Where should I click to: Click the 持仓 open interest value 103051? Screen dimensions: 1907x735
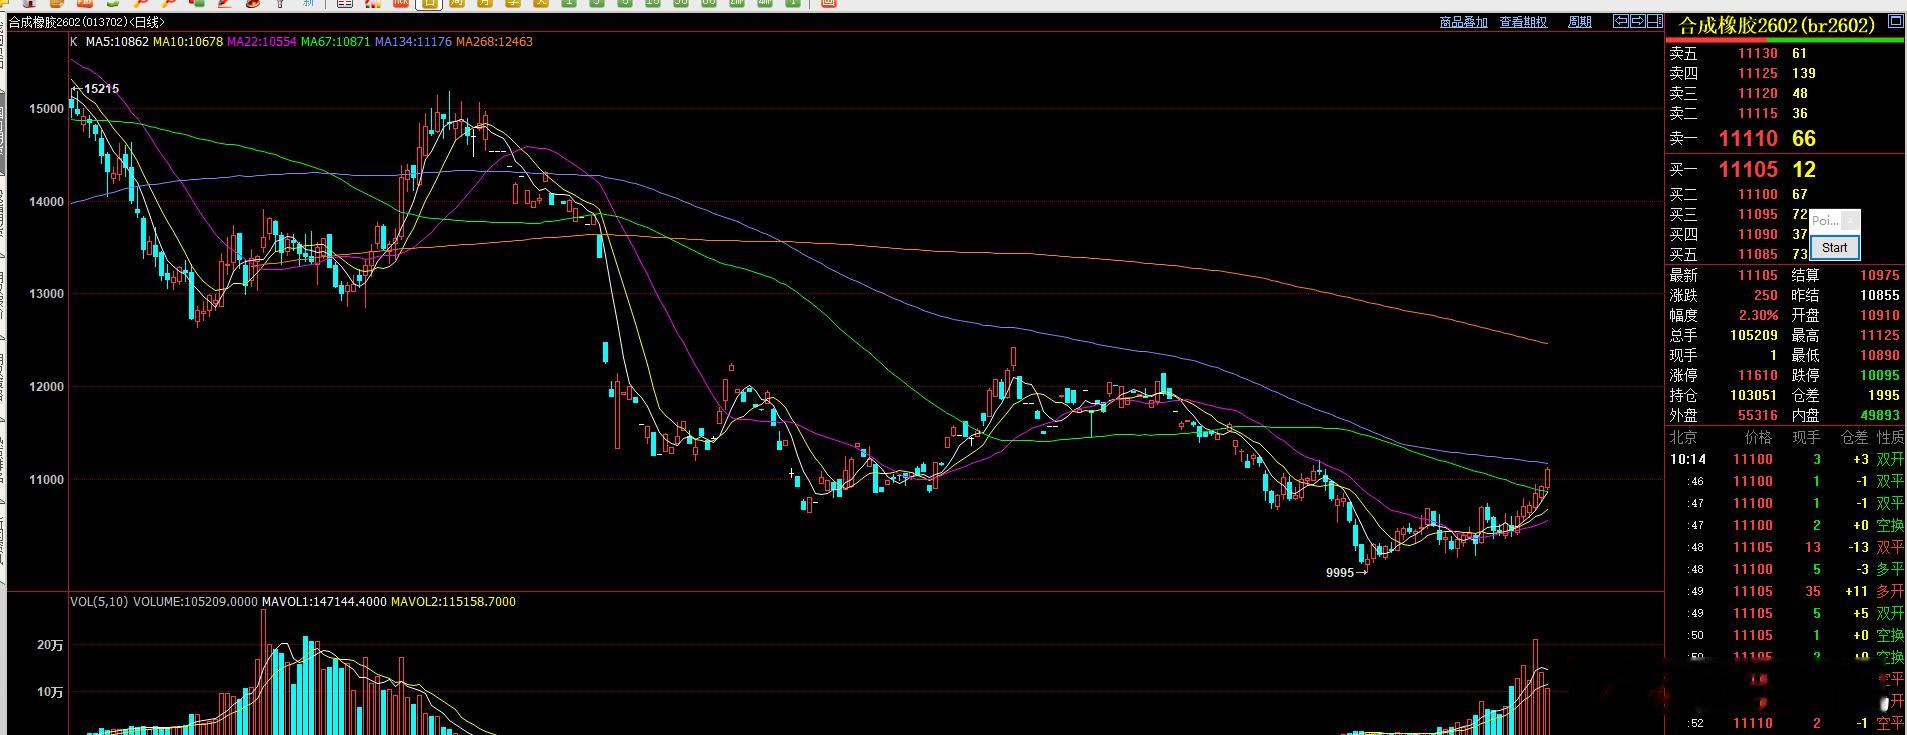pos(1754,396)
